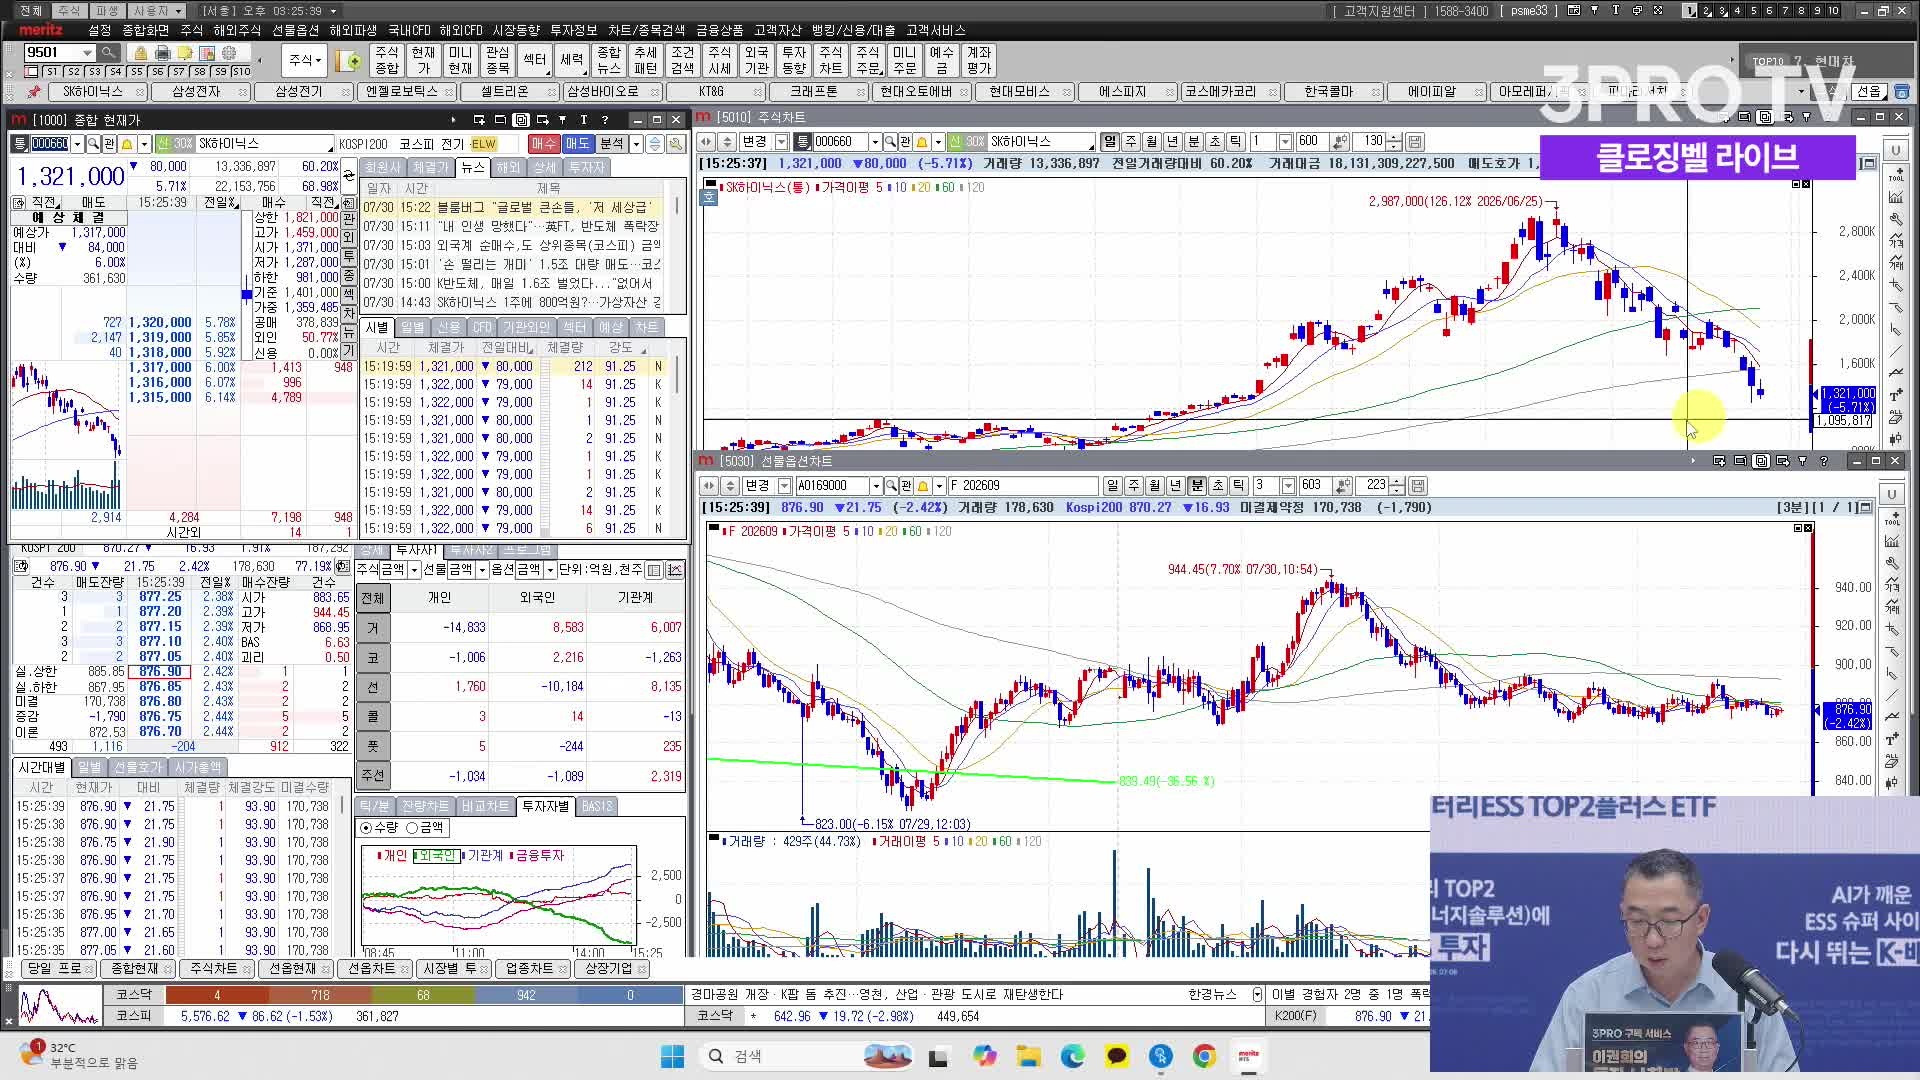
Task: Expand the 9501 screen number dropdown
Action: click(88, 53)
